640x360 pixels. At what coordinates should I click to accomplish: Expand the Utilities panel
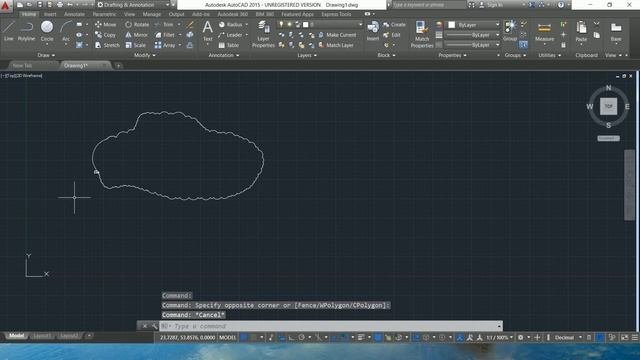[x=549, y=55]
